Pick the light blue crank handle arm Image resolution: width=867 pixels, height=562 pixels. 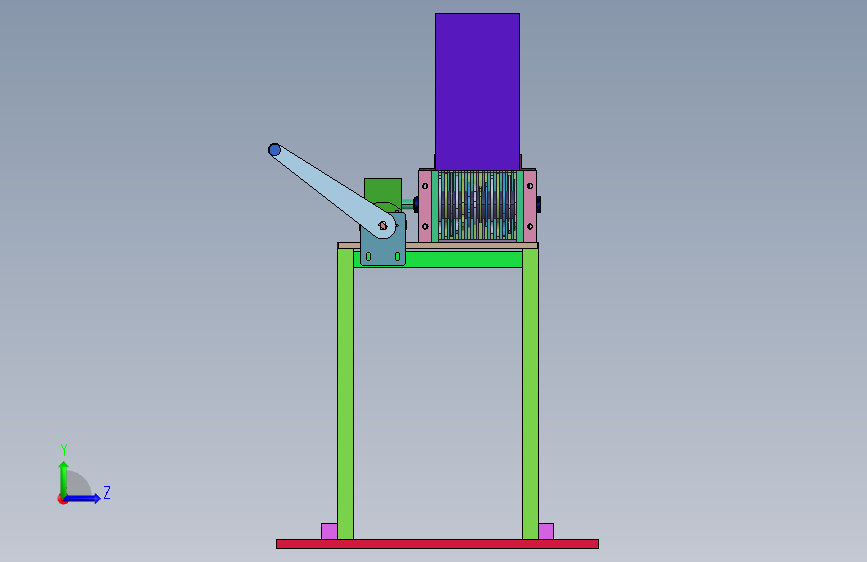pos(333,191)
